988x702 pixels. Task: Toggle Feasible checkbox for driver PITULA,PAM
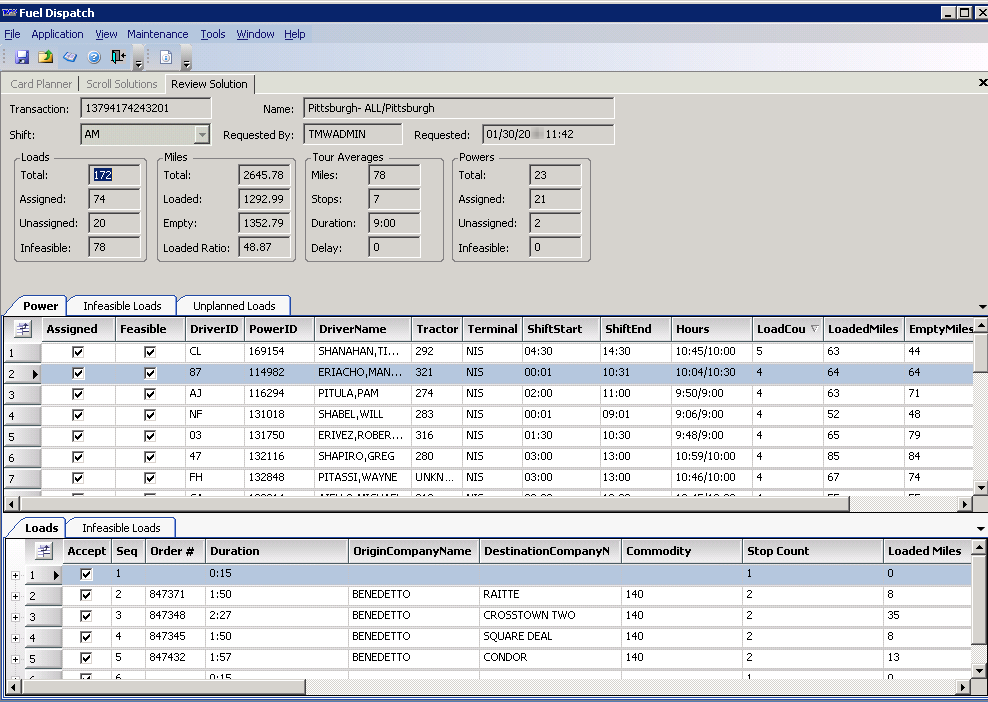[x=150, y=394]
